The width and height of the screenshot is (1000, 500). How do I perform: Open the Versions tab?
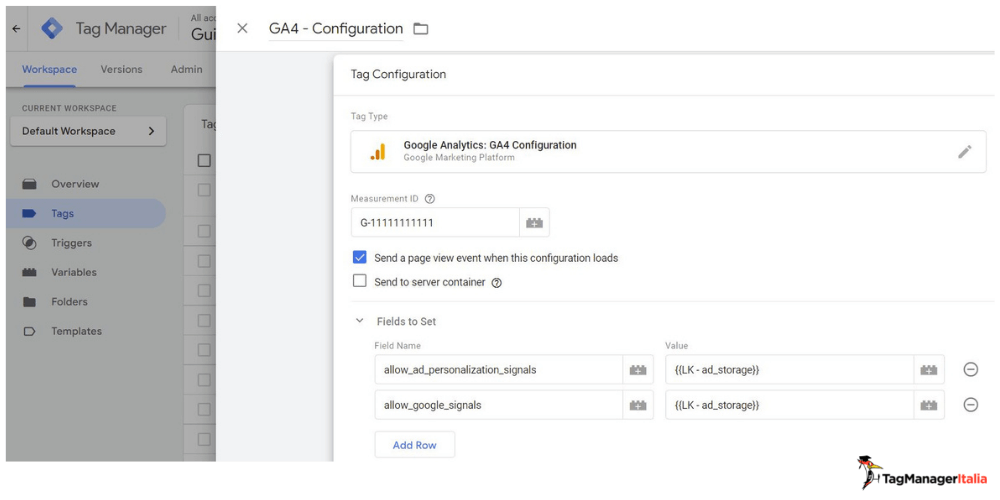click(121, 70)
